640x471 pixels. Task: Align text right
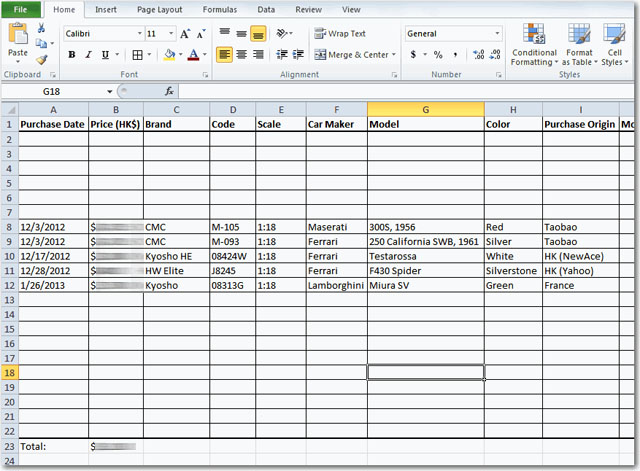(x=258, y=54)
